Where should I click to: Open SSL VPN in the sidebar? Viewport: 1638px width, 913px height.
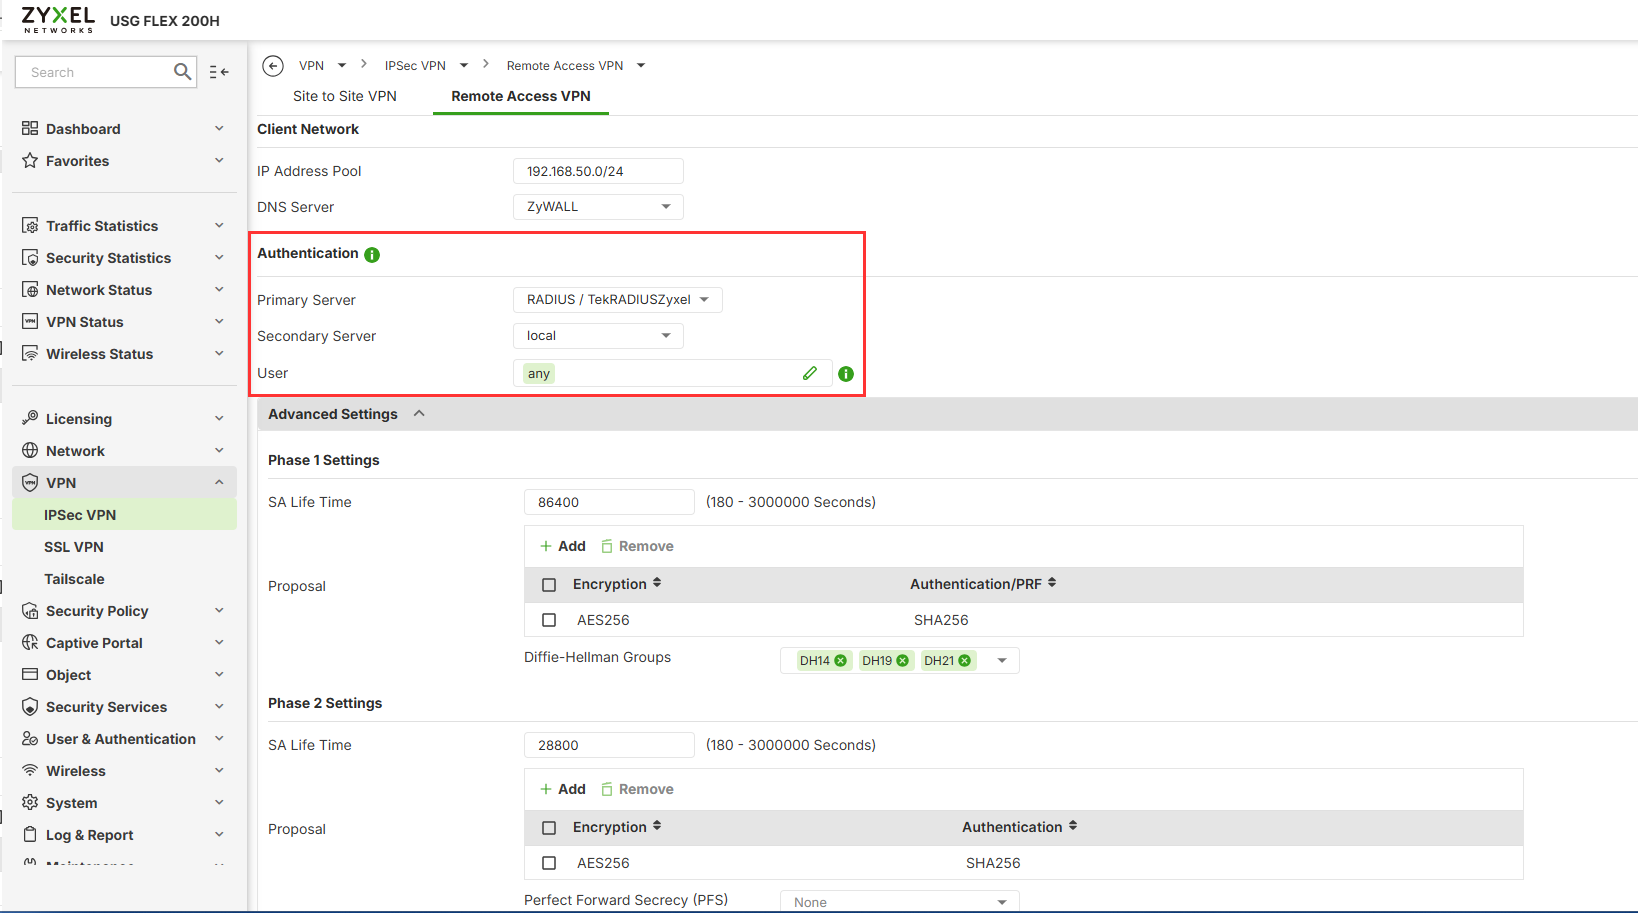[74, 547]
